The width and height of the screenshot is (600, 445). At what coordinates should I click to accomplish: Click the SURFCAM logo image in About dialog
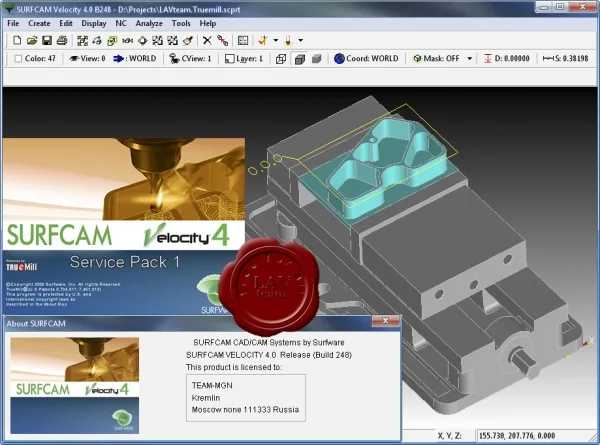point(75,385)
